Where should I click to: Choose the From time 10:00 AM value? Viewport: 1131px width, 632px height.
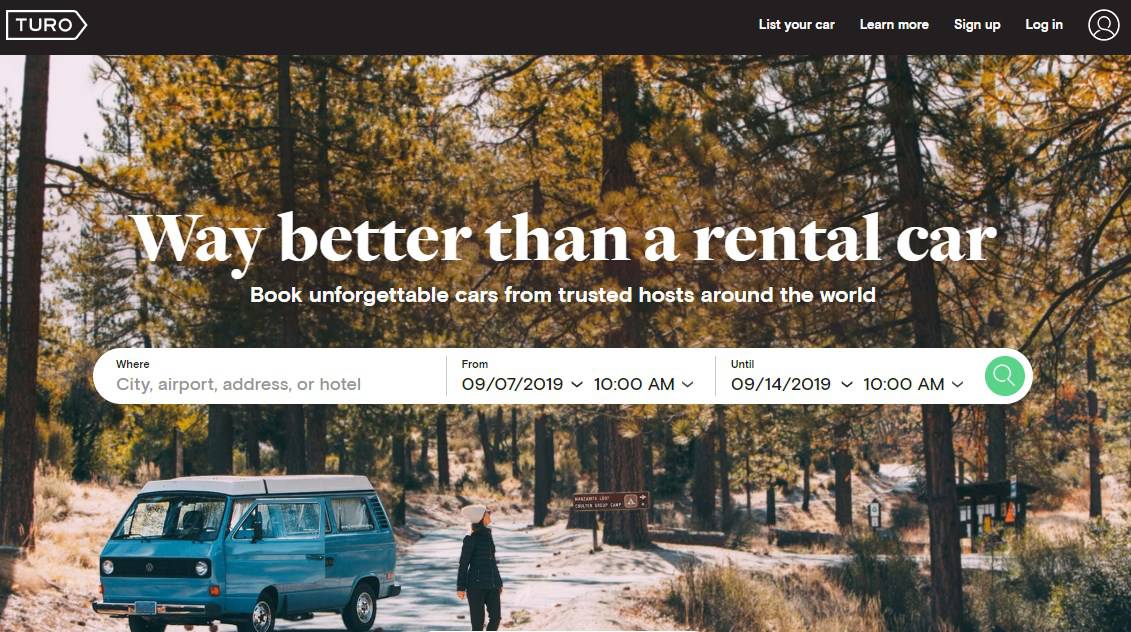[x=634, y=385]
